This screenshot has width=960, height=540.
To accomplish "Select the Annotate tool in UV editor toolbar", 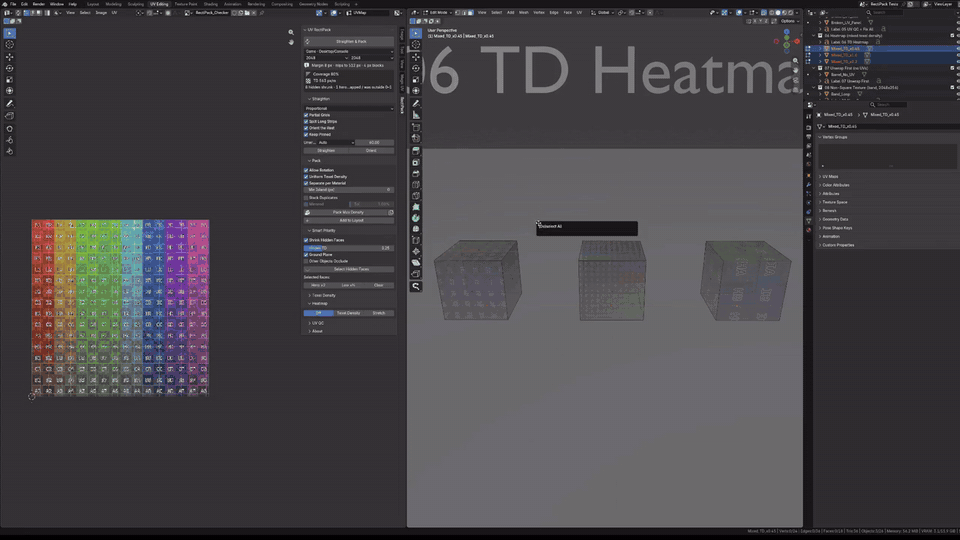I will (x=9, y=103).
